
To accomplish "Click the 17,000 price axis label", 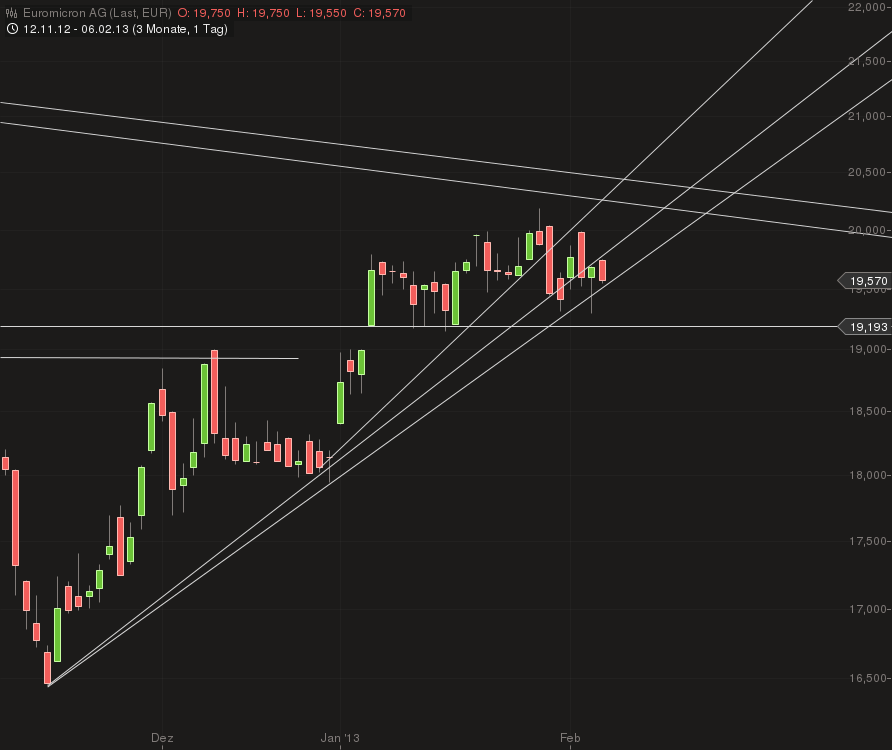I will [868, 609].
